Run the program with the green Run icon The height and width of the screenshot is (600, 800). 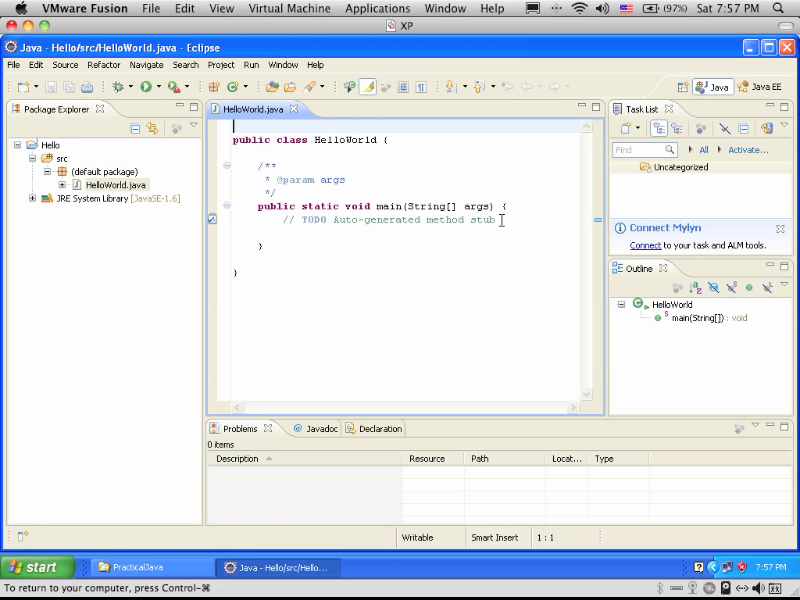coord(146,87)
